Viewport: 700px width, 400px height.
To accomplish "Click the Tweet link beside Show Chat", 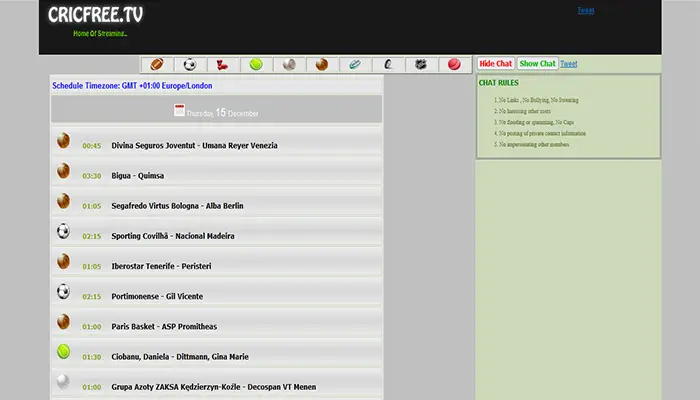I will (x=569, y=64).
